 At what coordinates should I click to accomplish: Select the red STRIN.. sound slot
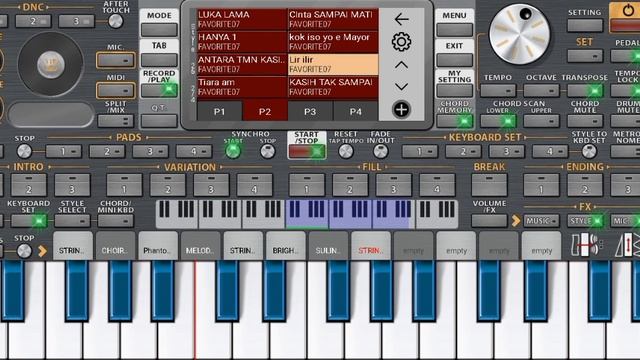click(371, 246)
